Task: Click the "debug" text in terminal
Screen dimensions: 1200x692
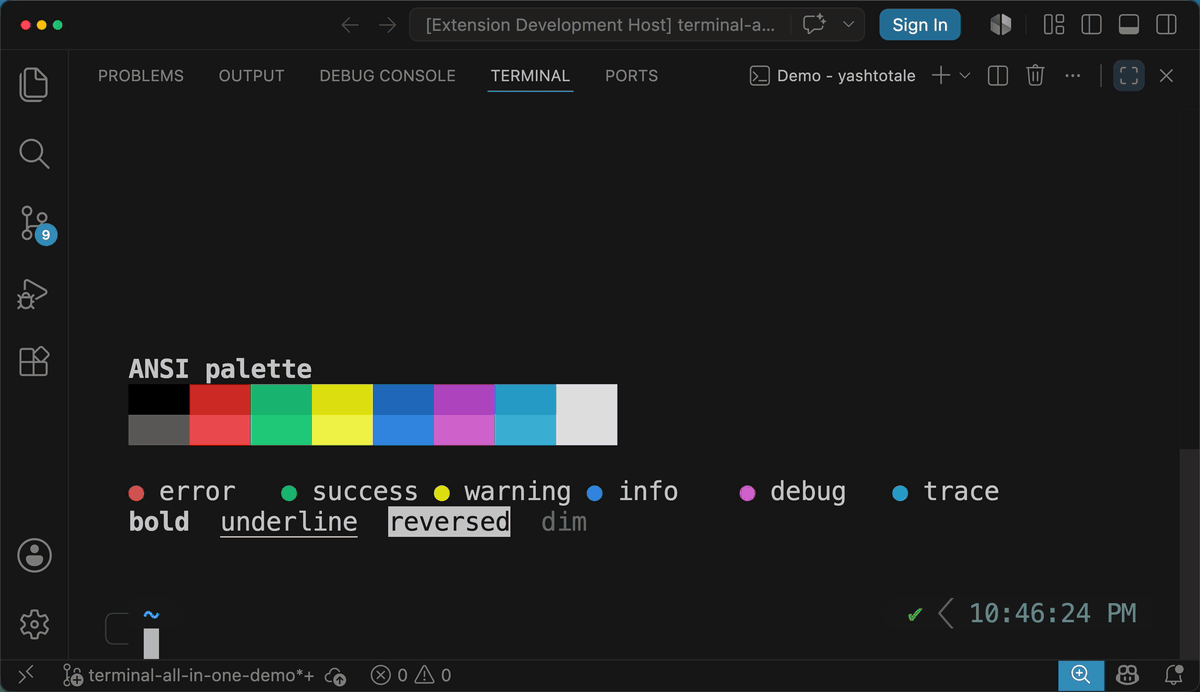Action: 808,492
